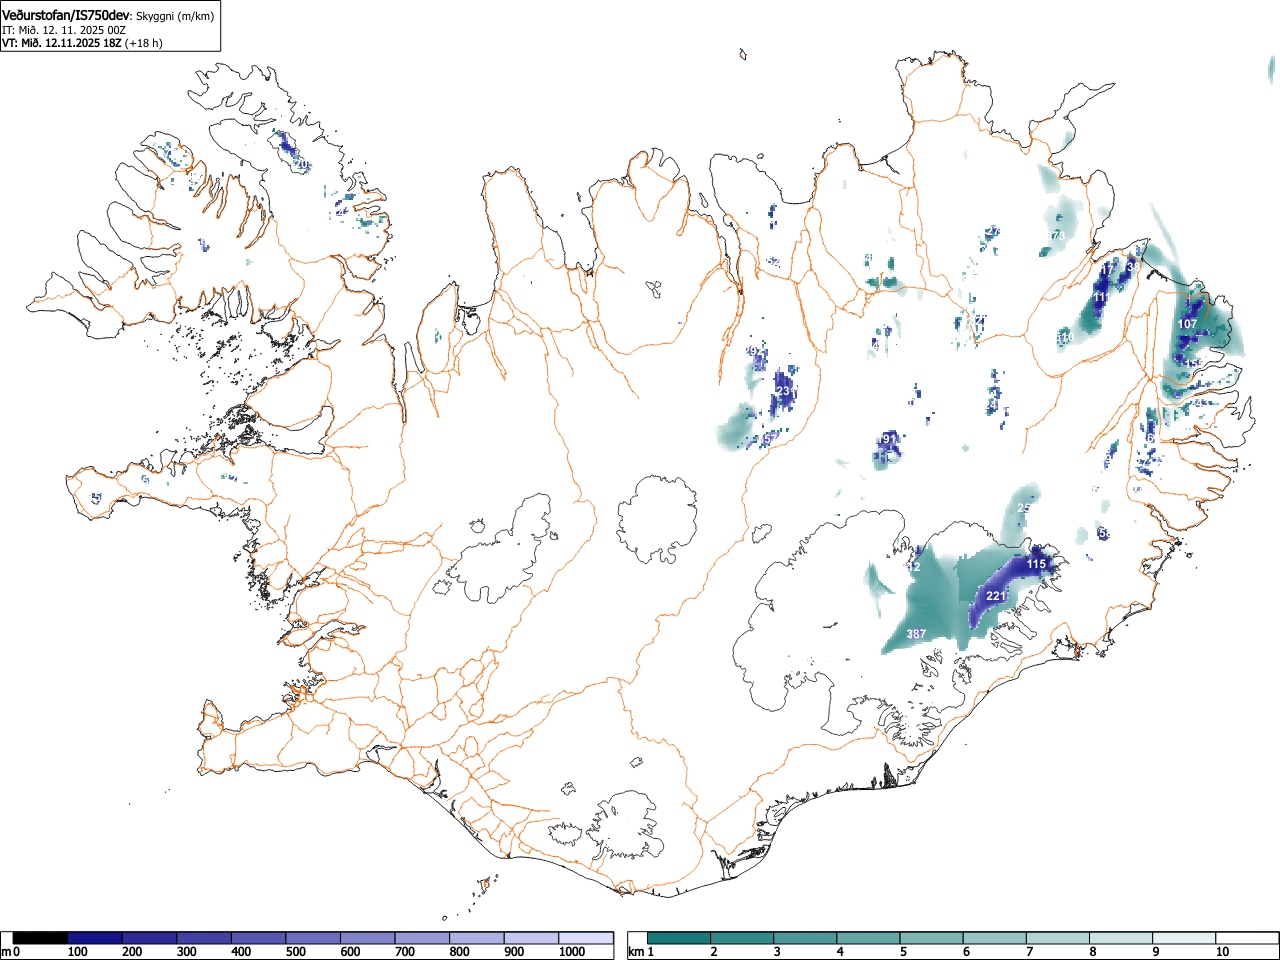Click the '91' visibility value on the map

(x=889, y=439)
